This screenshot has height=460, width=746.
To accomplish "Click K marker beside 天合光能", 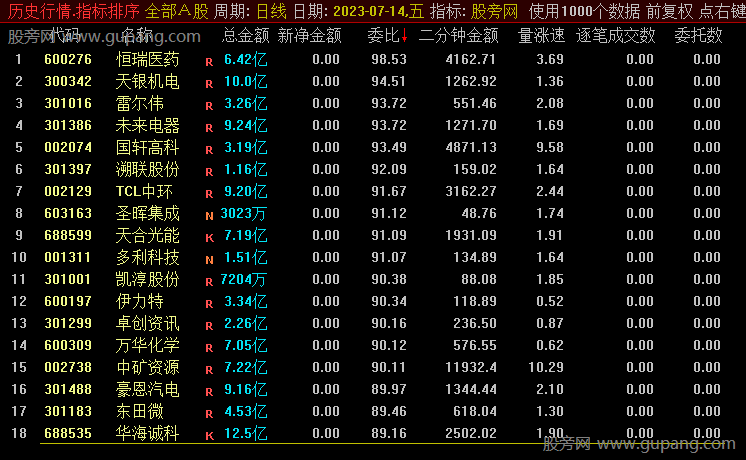I will (209, 238).
